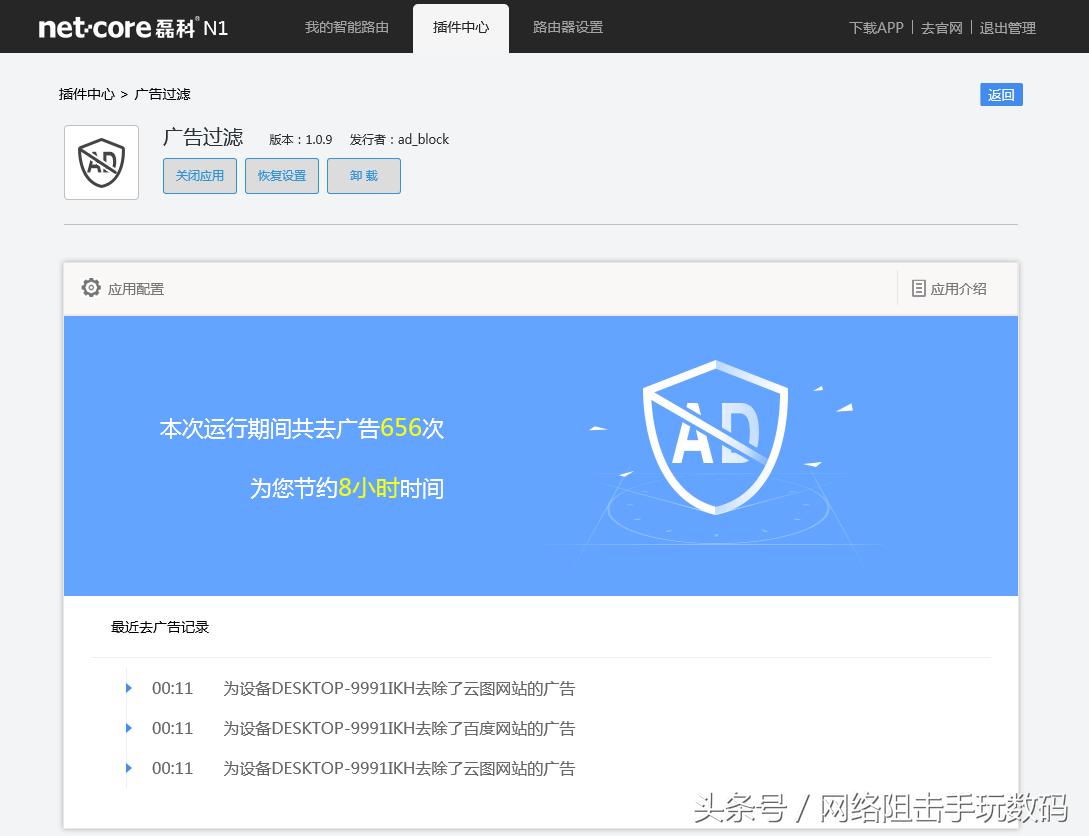
Task: Open 下载APP link
Action: pos(875,27)
